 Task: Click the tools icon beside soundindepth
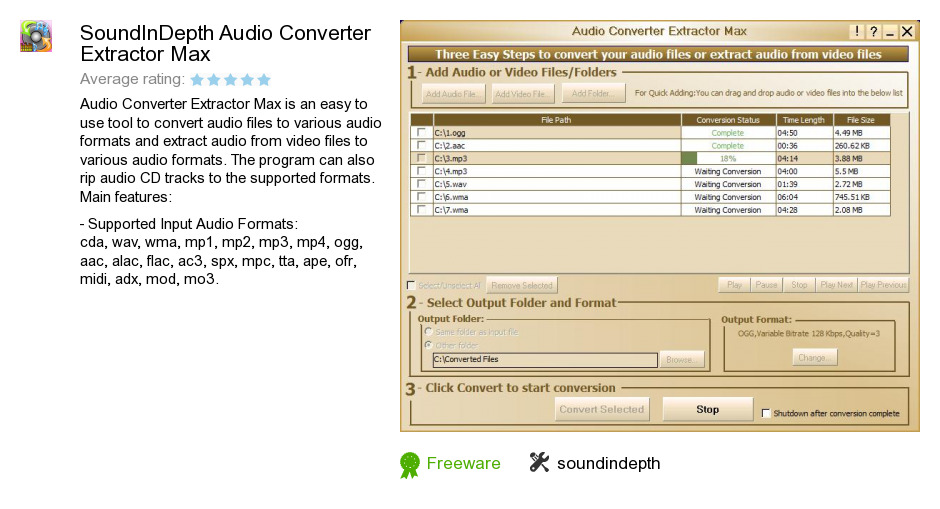(x=539, y=462)
